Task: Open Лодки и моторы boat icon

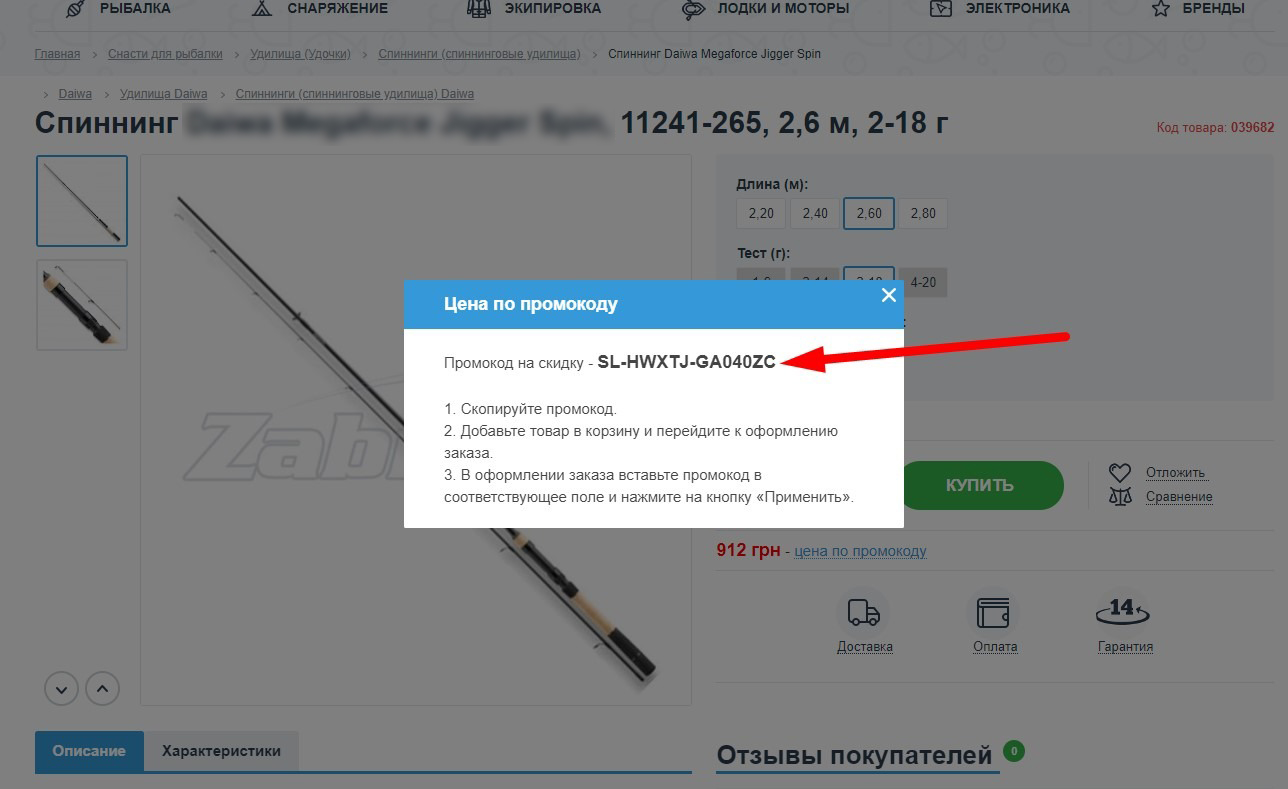Action: pos(694,9)
